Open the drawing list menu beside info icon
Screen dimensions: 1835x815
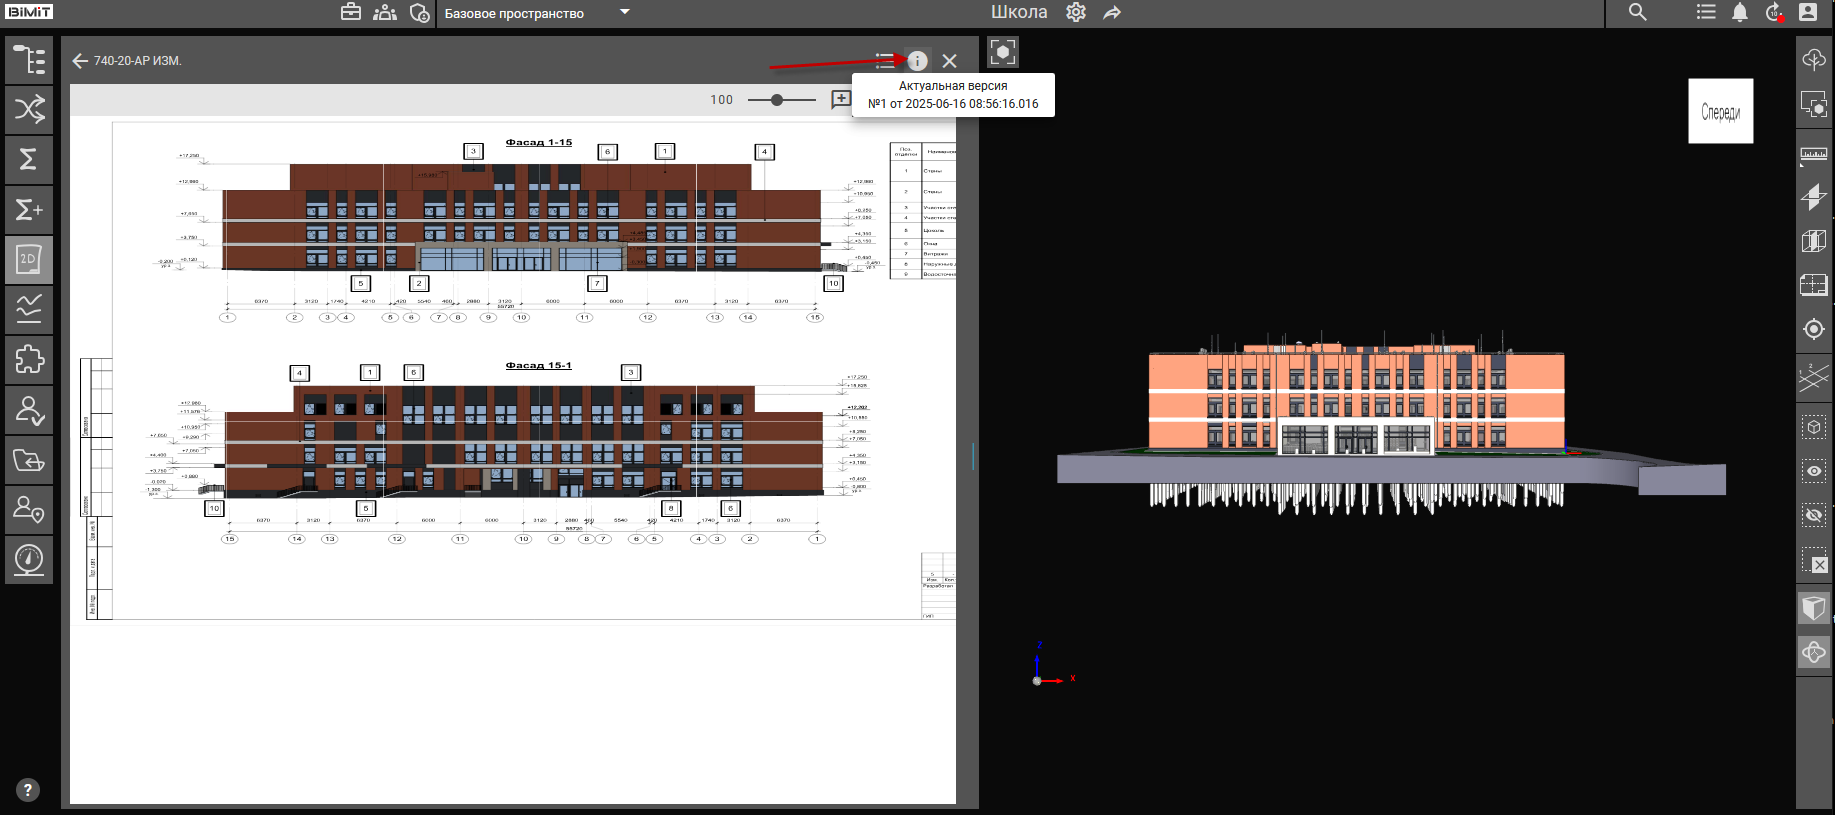tap(884, 61)
